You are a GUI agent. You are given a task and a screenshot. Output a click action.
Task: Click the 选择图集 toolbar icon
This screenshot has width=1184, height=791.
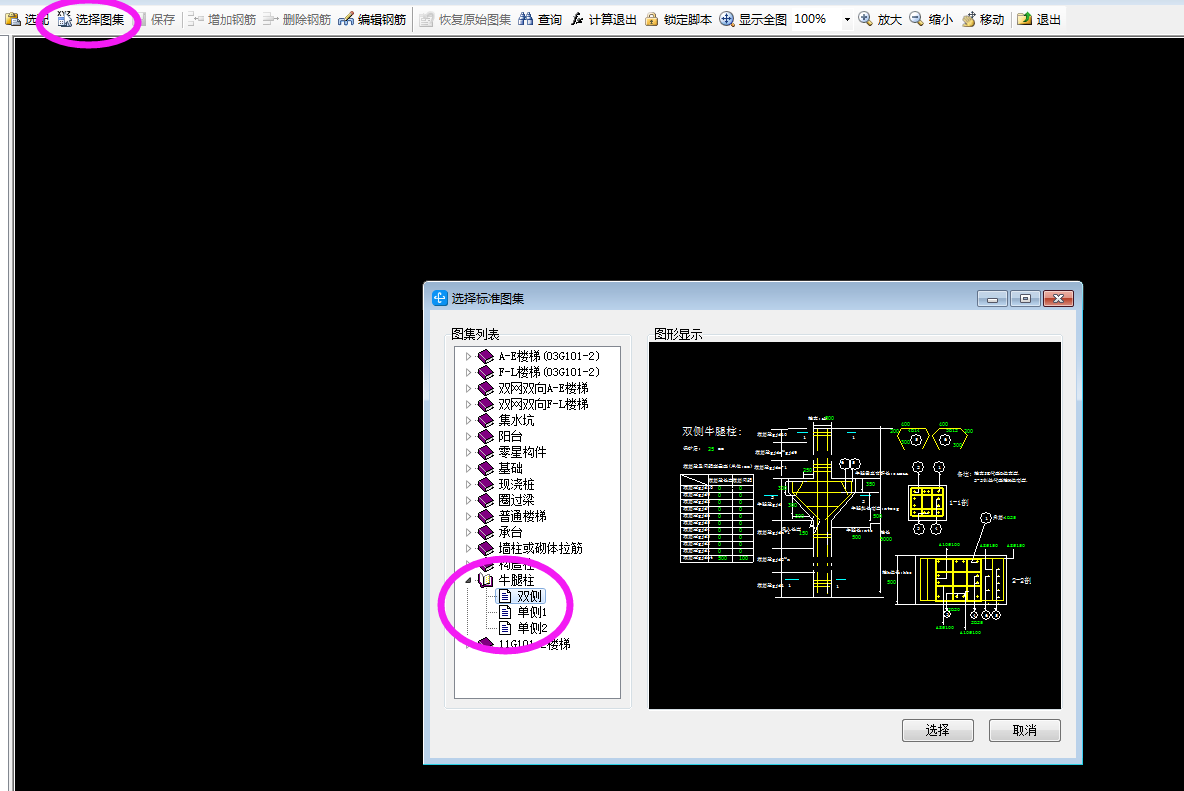(x=64, y=19)
